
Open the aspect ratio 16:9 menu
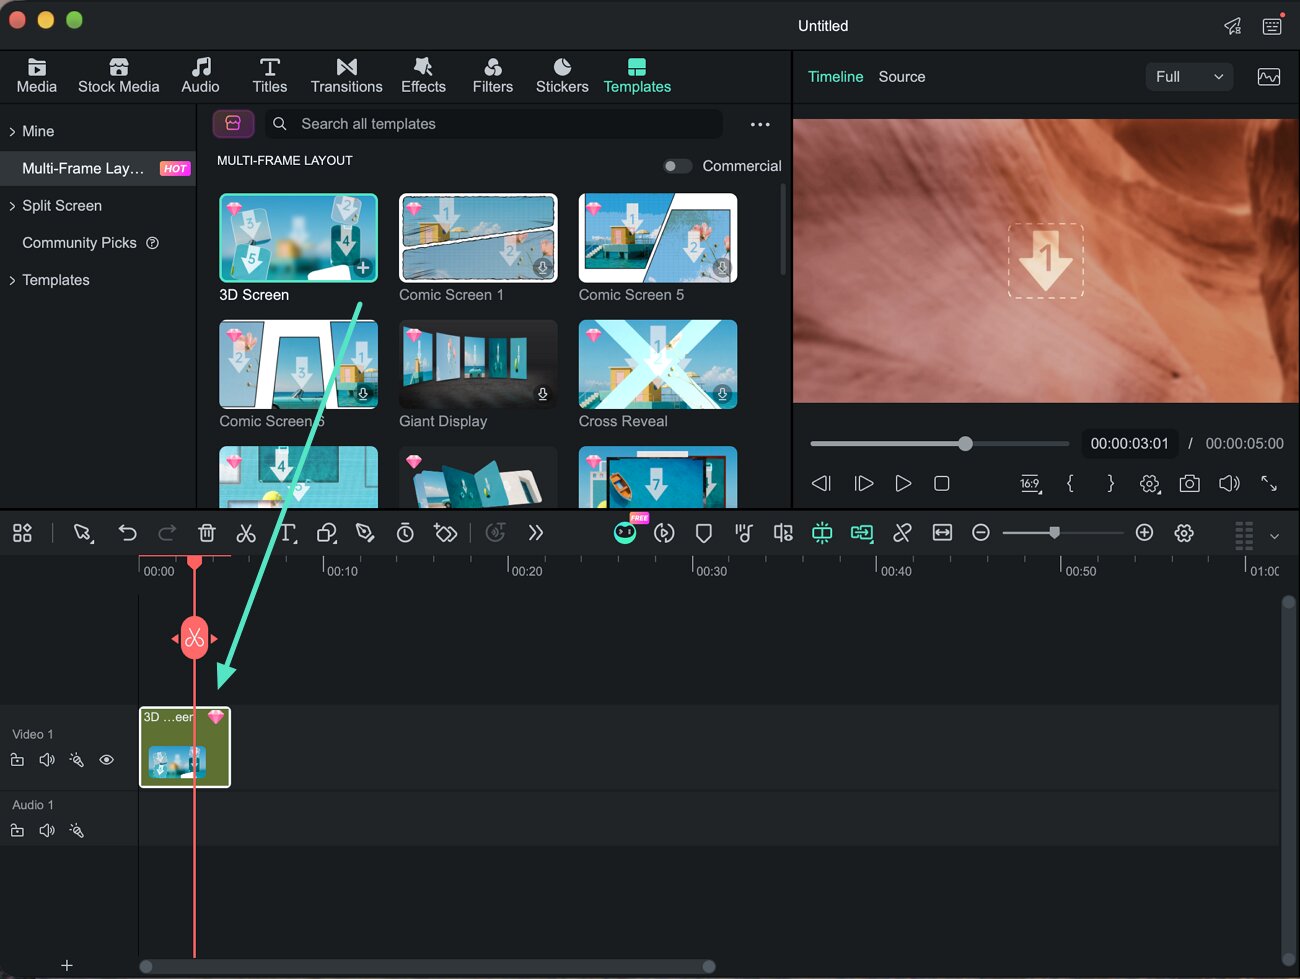coord(1030,484)
